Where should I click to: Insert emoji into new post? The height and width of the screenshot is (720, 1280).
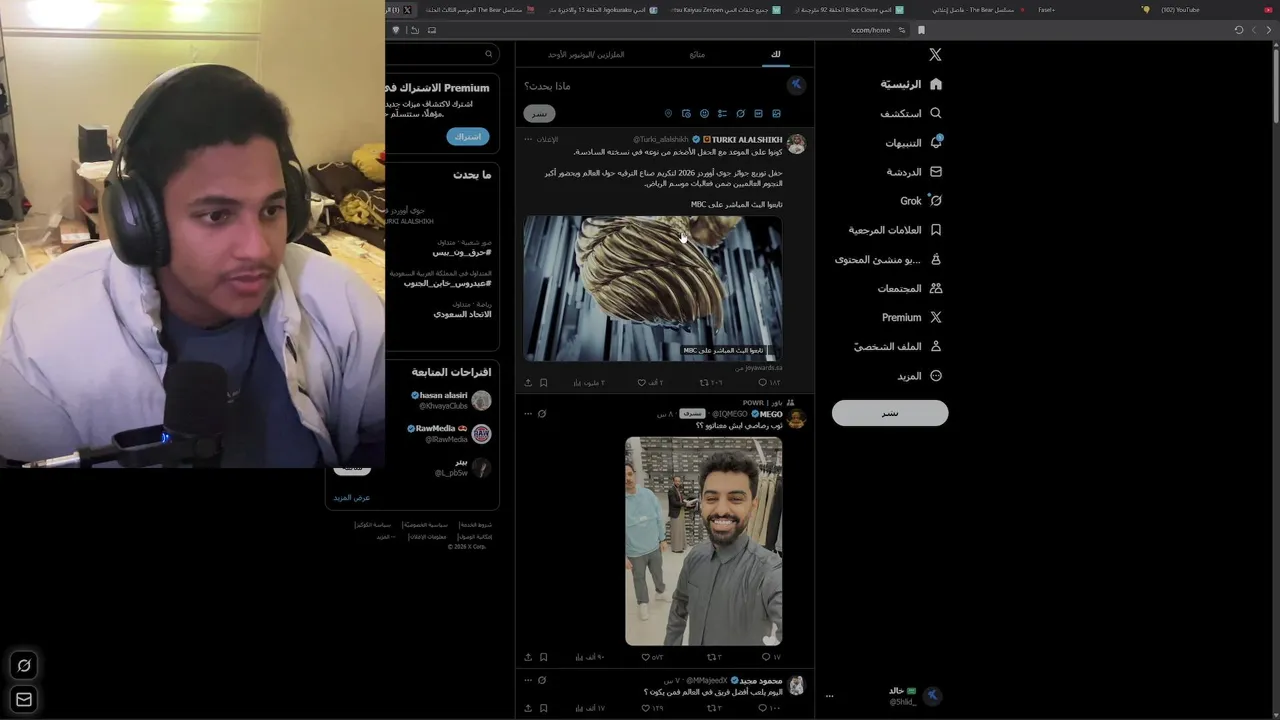pyautogui.click(x=704, y=114)
